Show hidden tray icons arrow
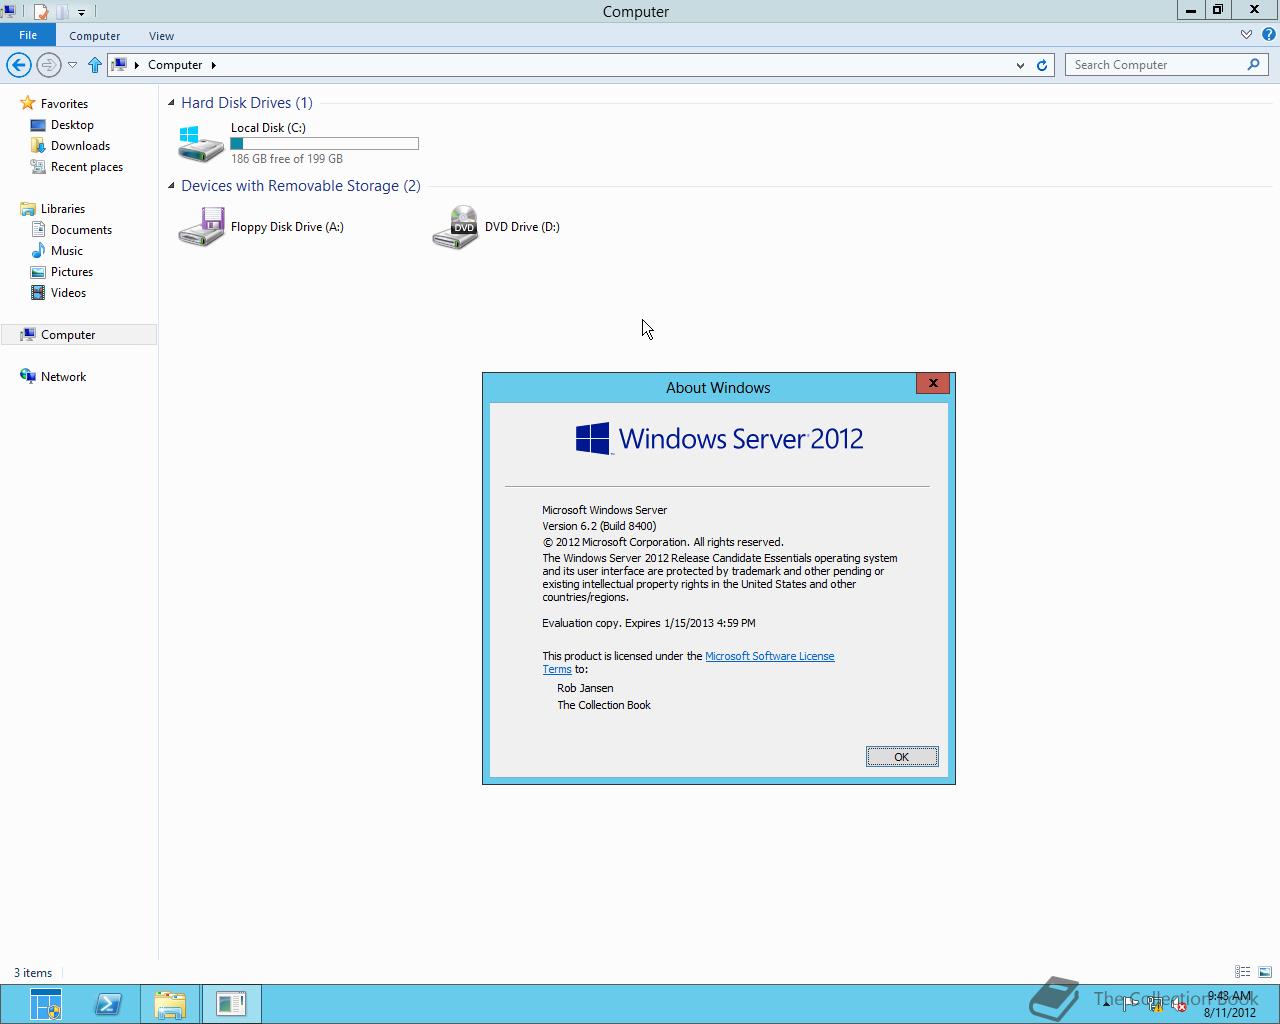 tap(1106, 1004)
